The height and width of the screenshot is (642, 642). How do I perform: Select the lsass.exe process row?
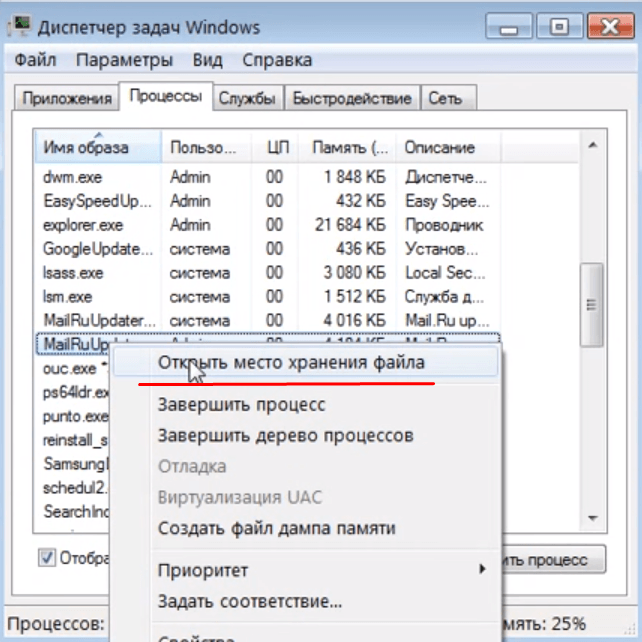point(267,273)
